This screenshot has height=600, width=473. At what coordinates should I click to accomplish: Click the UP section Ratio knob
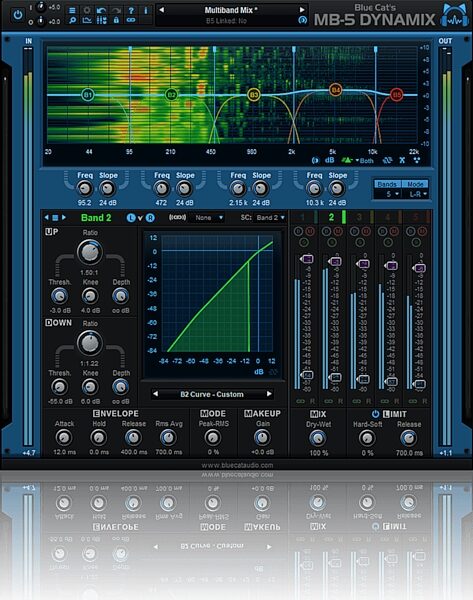click(90, 252)
